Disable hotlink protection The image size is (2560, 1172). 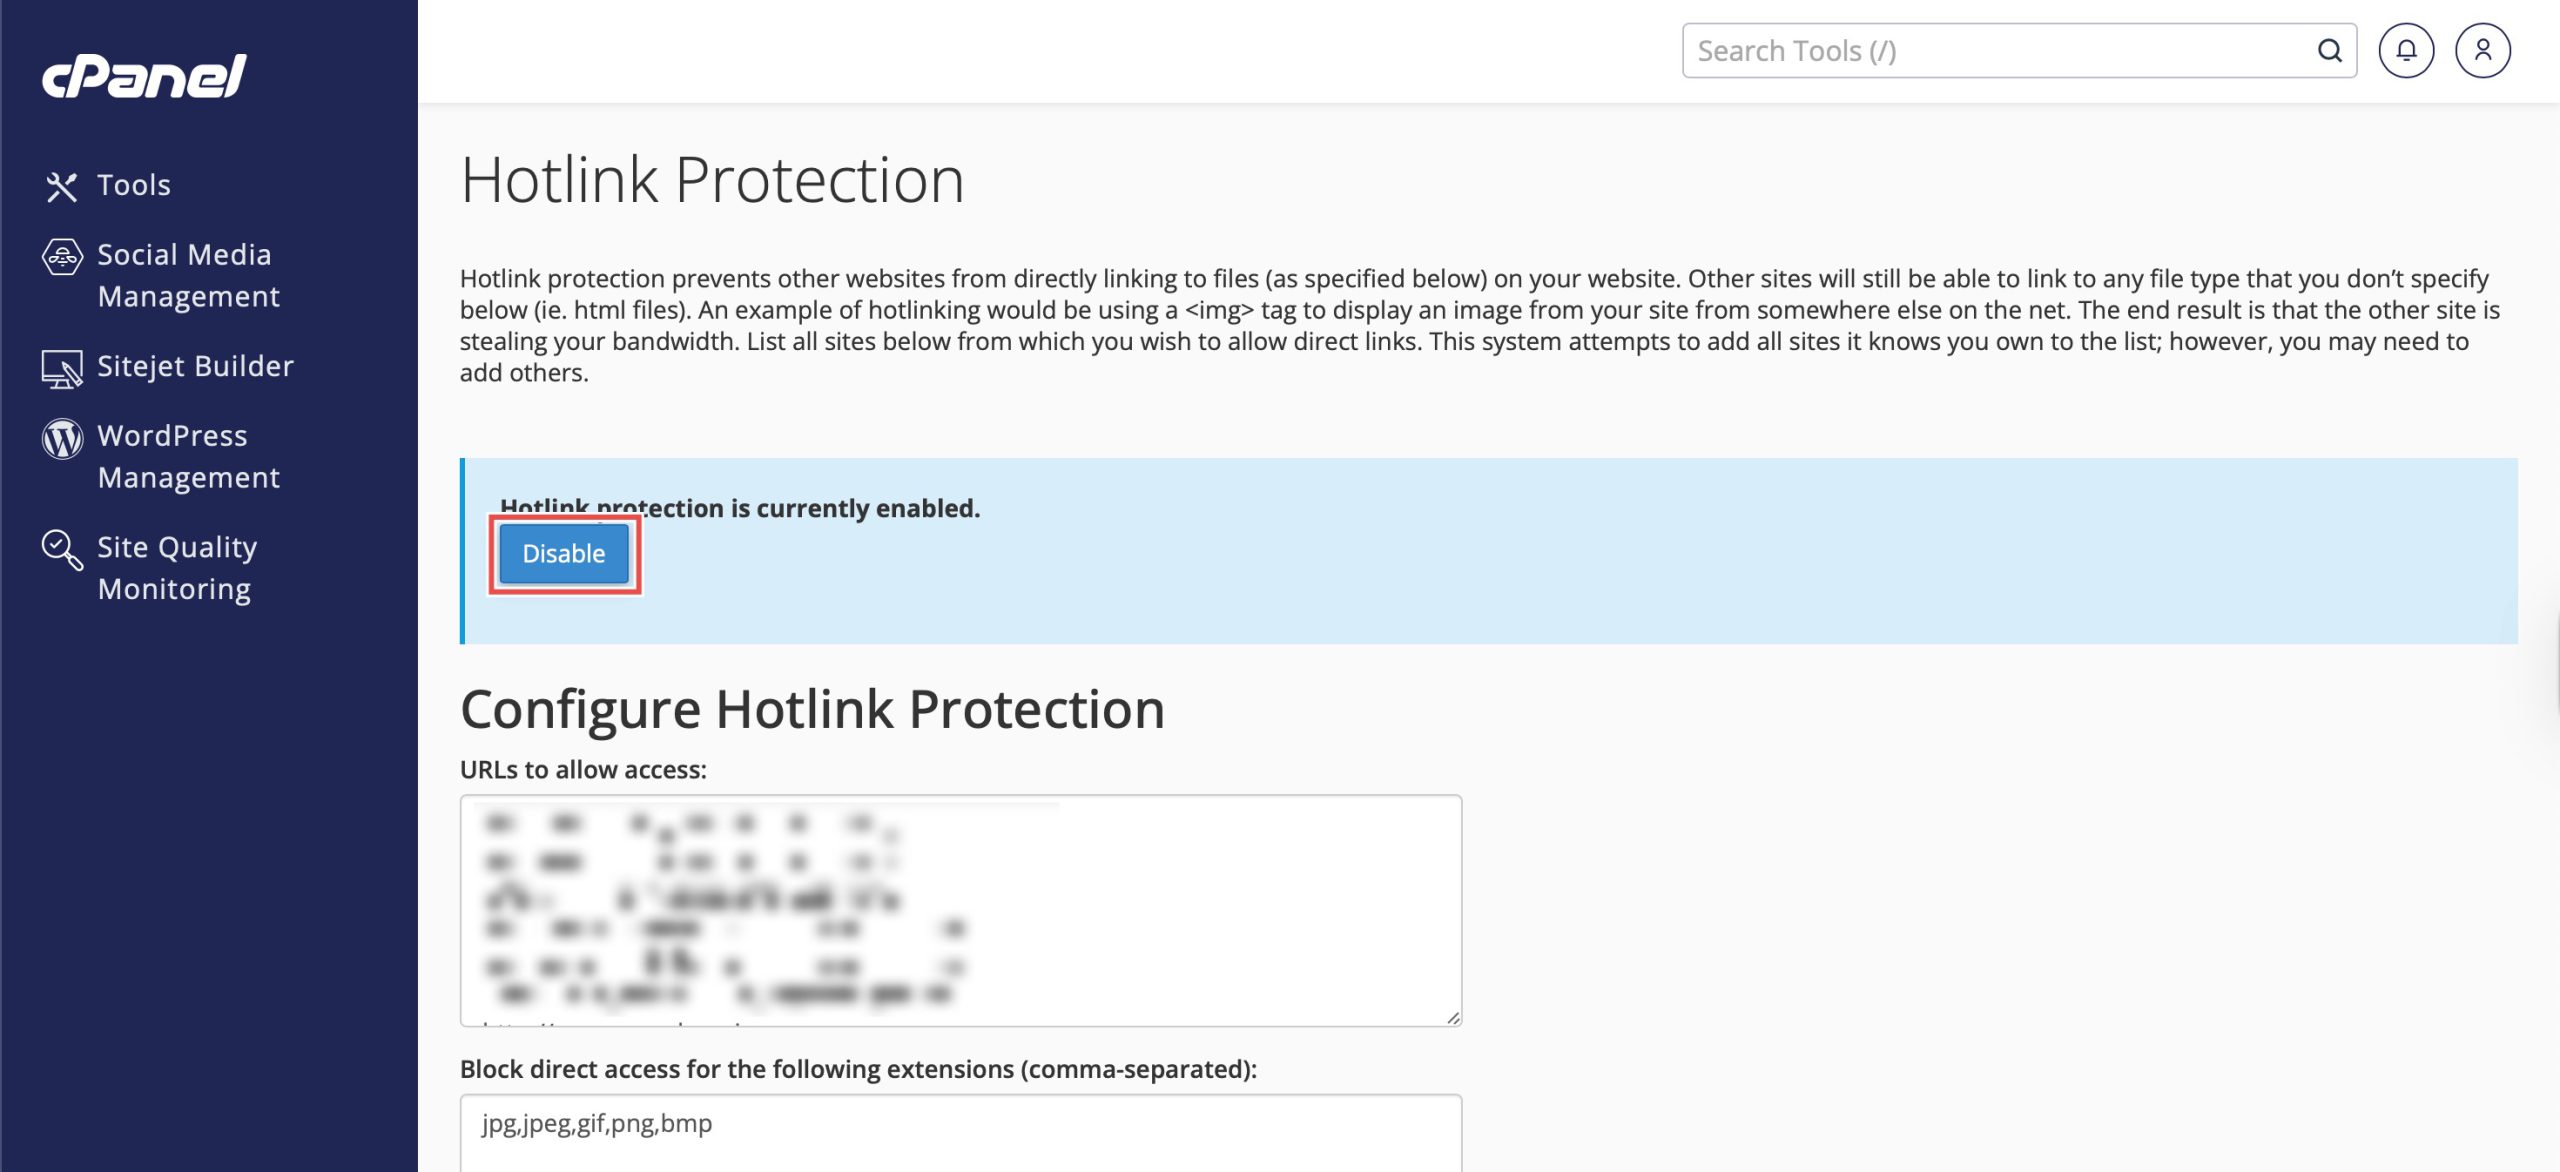[x=564, y=554]
